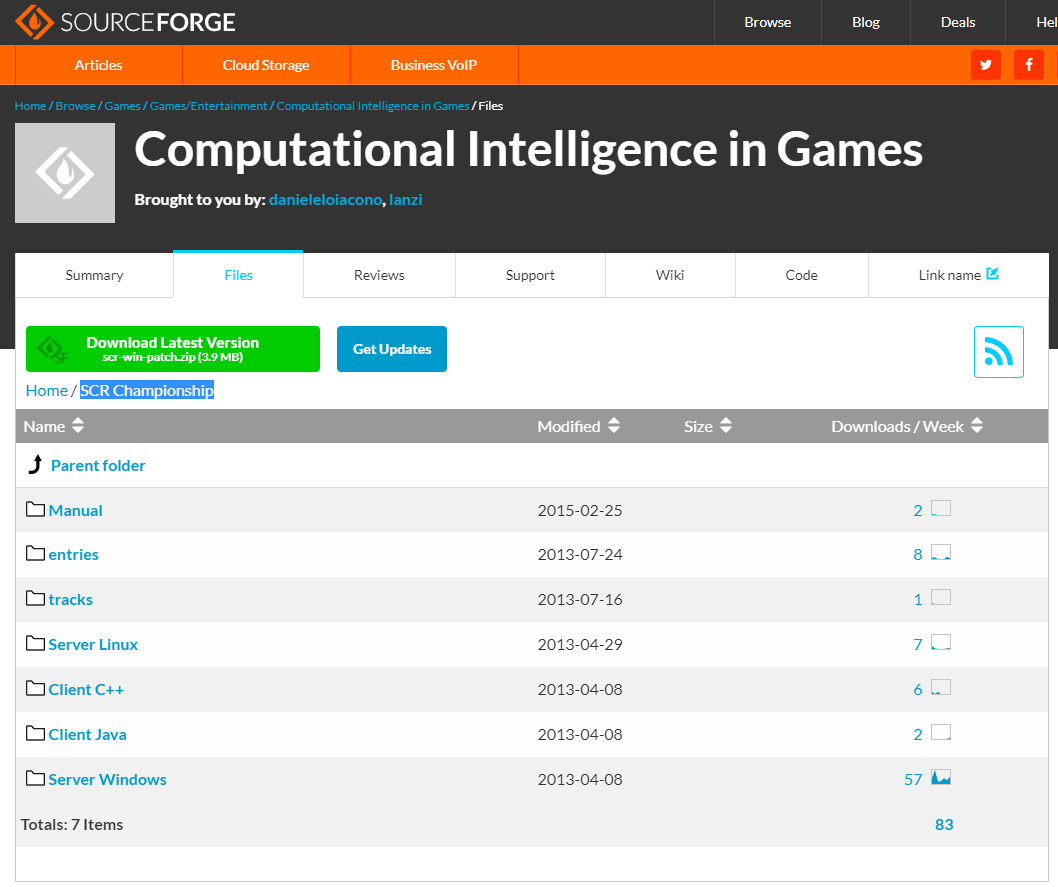Click the edit icon beside Link name
The width and height of the screenshot is (1058, 887).
click(x=993, y=273)
